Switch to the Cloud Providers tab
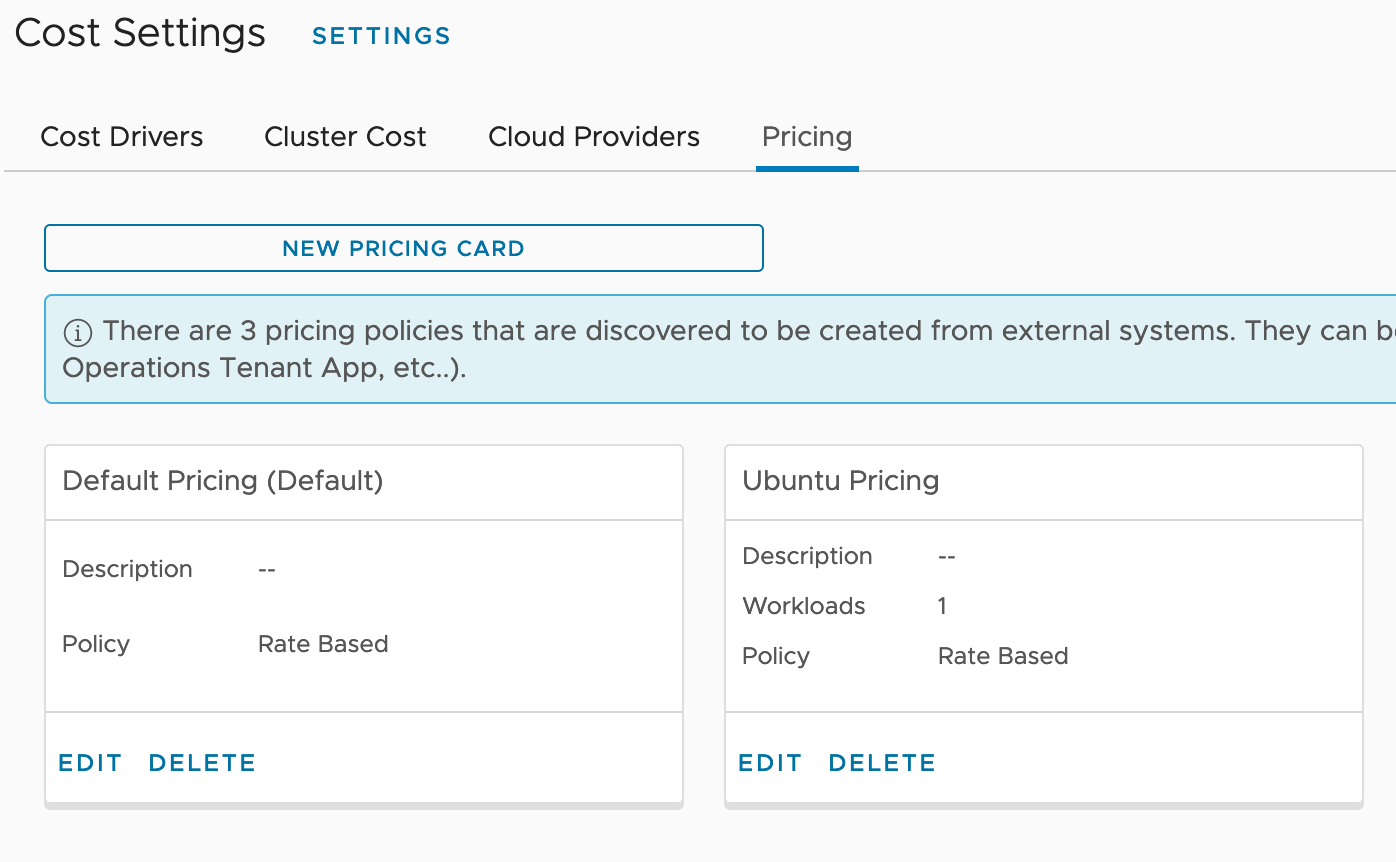Screen dimensions: 1396x862 pos(594,137)
